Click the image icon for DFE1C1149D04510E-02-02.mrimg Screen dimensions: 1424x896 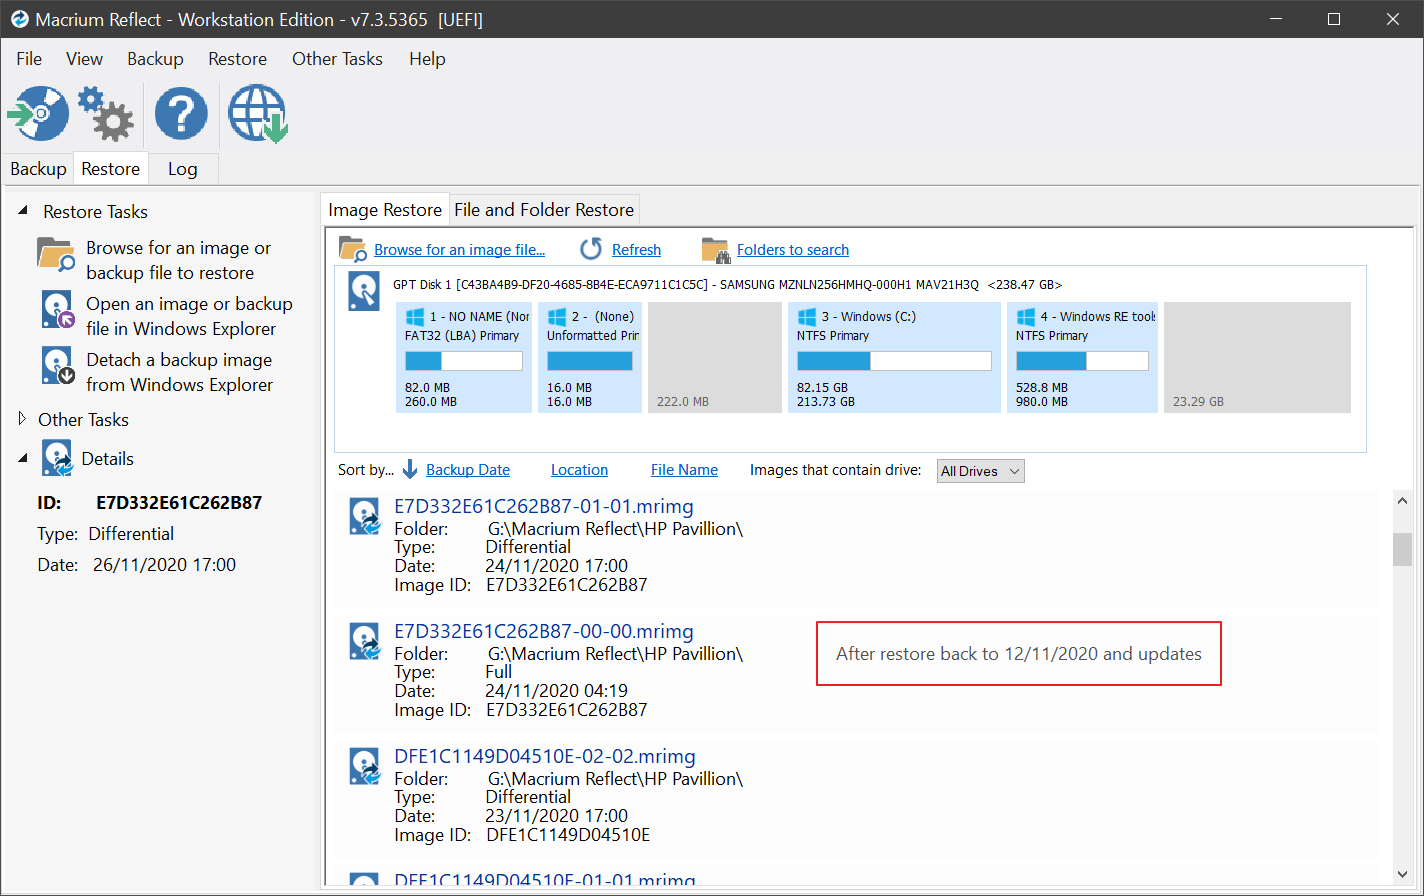(x=364, y=766)
